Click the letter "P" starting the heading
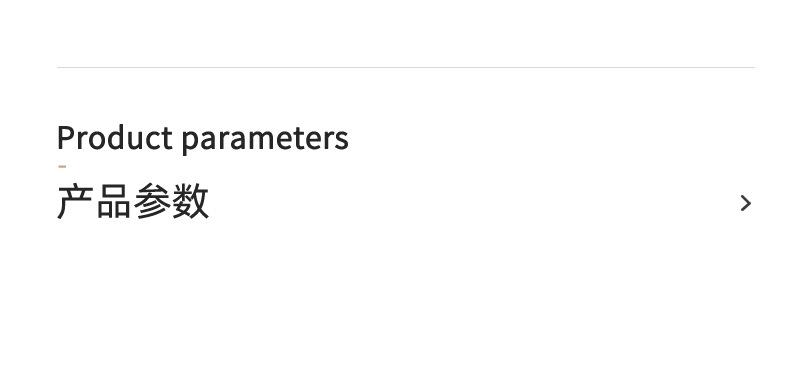790x376 pixels. pyautogui.click(x=66, y=138)
